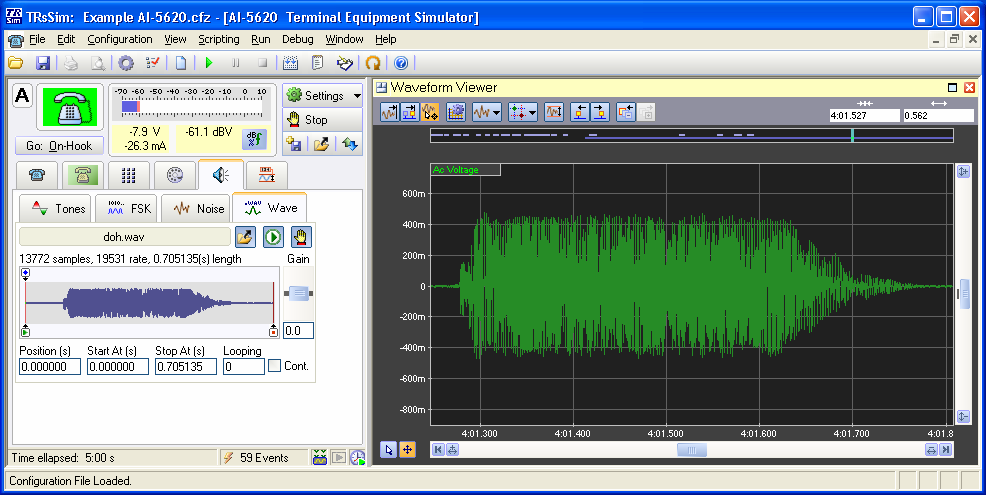Click the Looping count field
Image resolution: width=986 pixels, height=495 pixels.
[243, 367]
